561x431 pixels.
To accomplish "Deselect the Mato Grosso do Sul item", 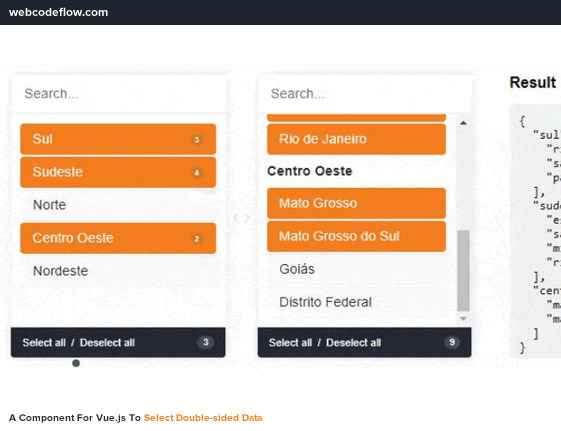I will point(356,236).
